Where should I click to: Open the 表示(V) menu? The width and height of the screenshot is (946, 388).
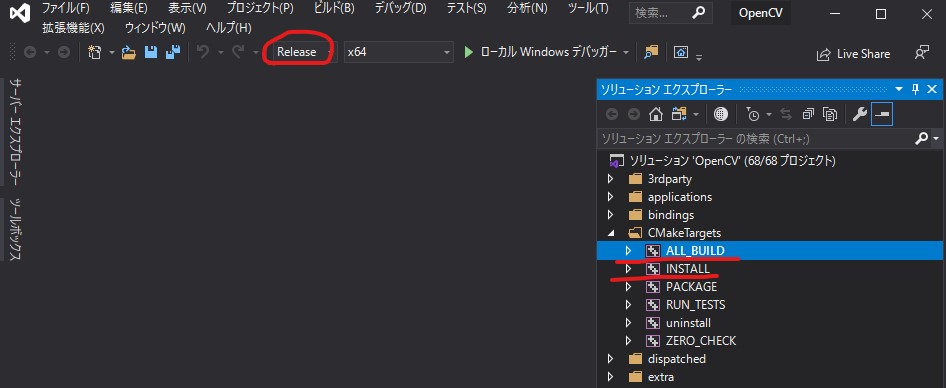click(x=187, y=9)
